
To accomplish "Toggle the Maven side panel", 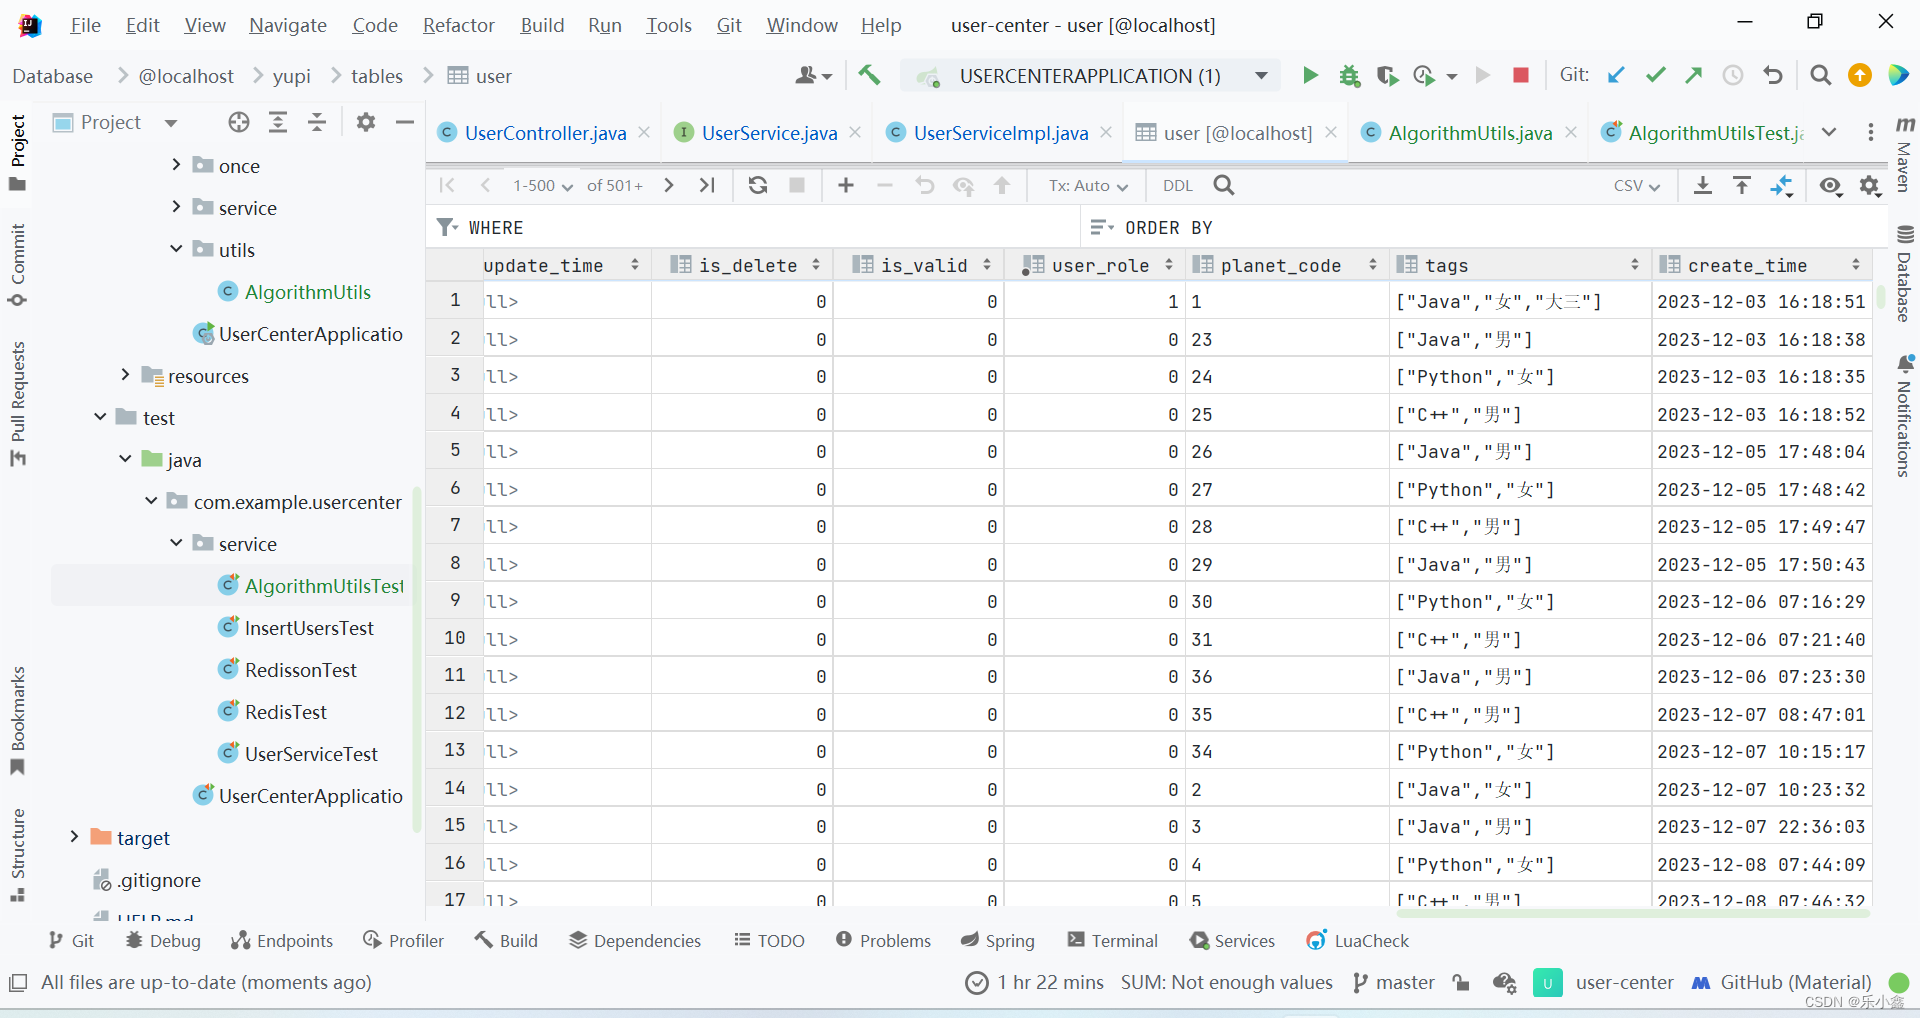I will 1904,154.
